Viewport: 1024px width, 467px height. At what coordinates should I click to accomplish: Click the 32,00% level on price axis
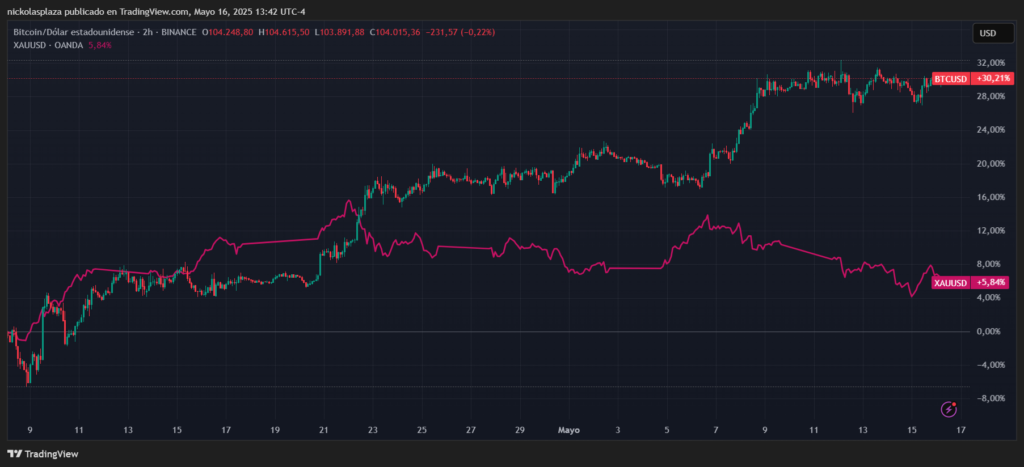coord(989,62)
